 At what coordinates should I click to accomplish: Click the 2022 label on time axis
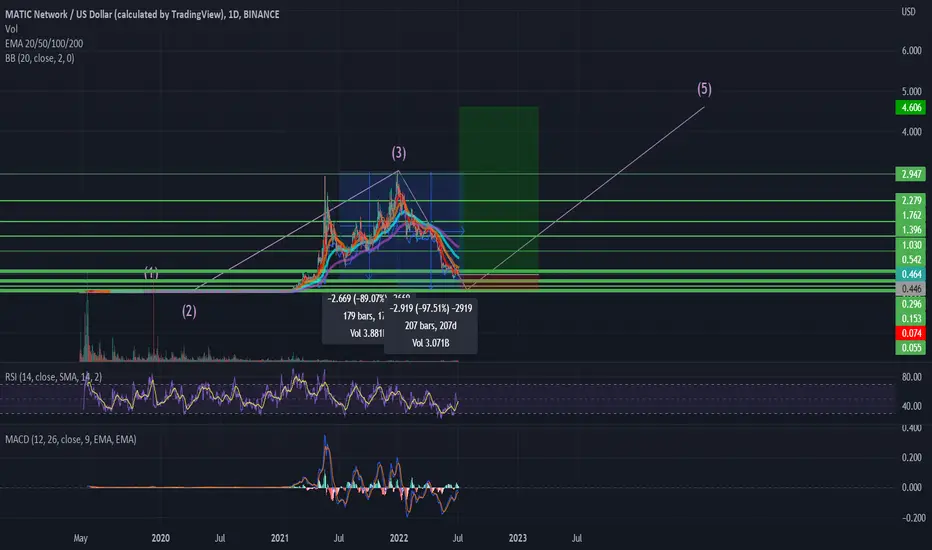(399, 538)
